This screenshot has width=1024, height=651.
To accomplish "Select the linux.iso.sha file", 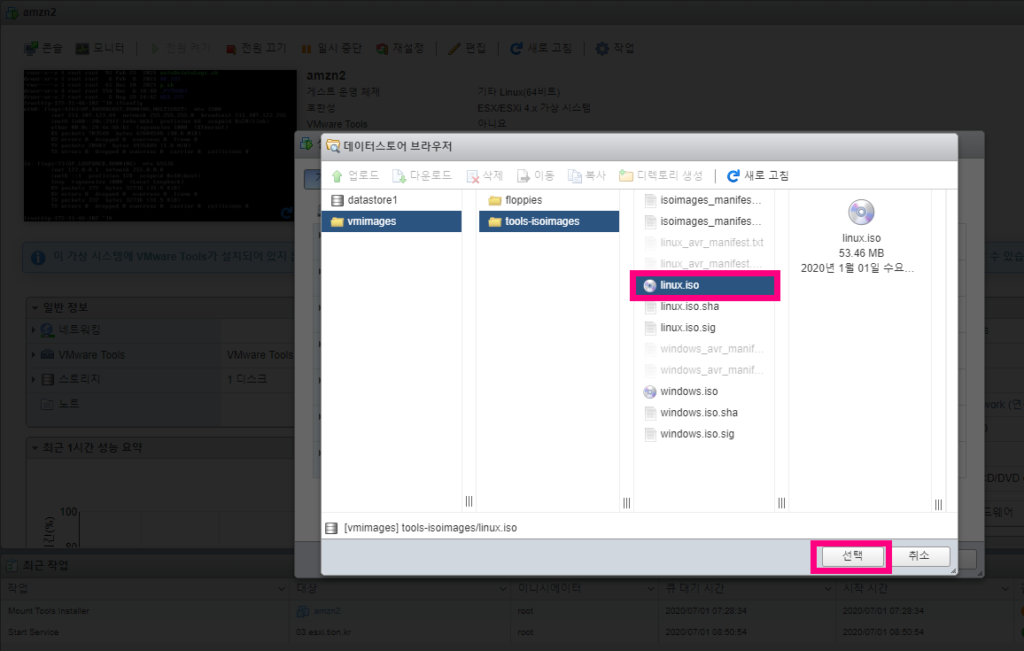I will pyautogui.click(x=705, y=306).
